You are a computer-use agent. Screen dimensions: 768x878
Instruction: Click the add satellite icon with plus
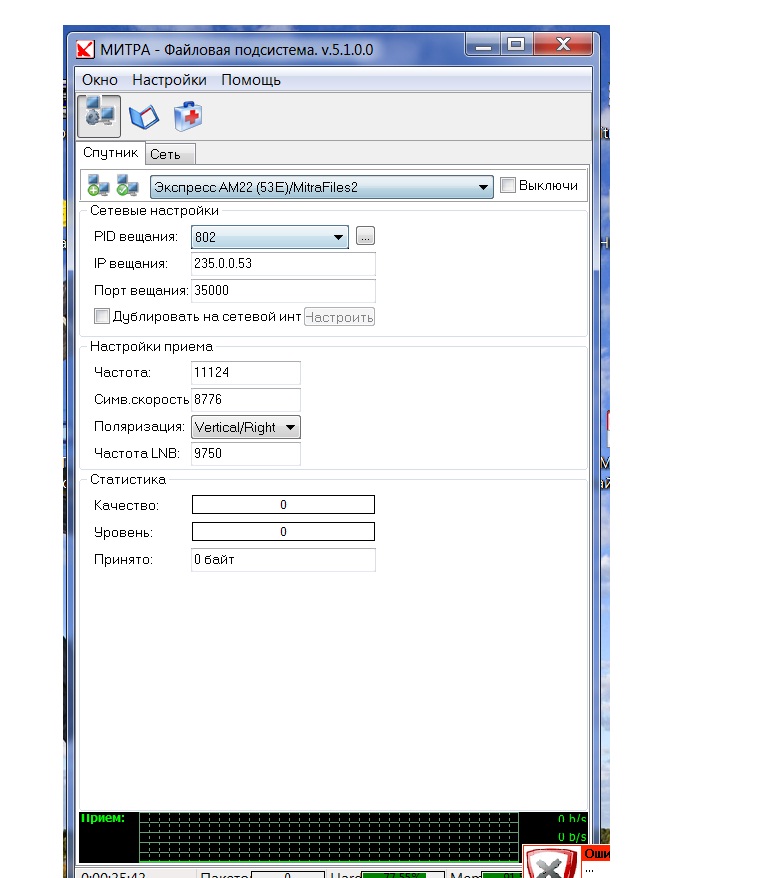coord(99,186)
